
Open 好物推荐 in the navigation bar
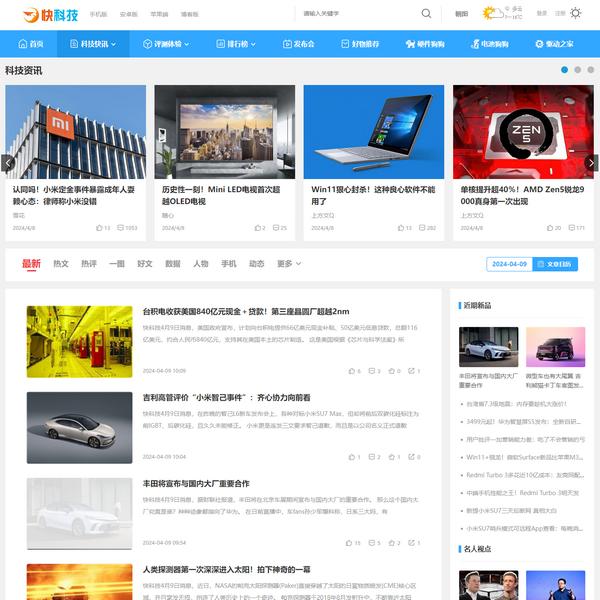(359, 44)
